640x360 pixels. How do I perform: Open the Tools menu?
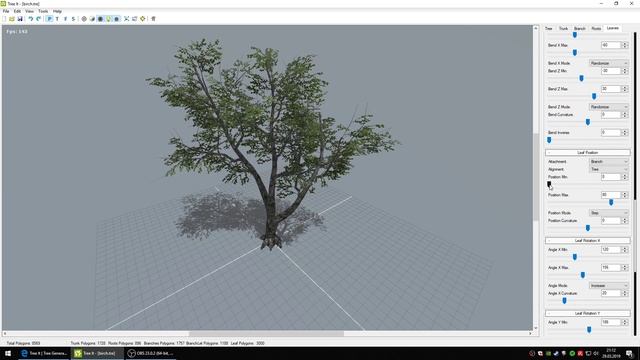point(43,11)
